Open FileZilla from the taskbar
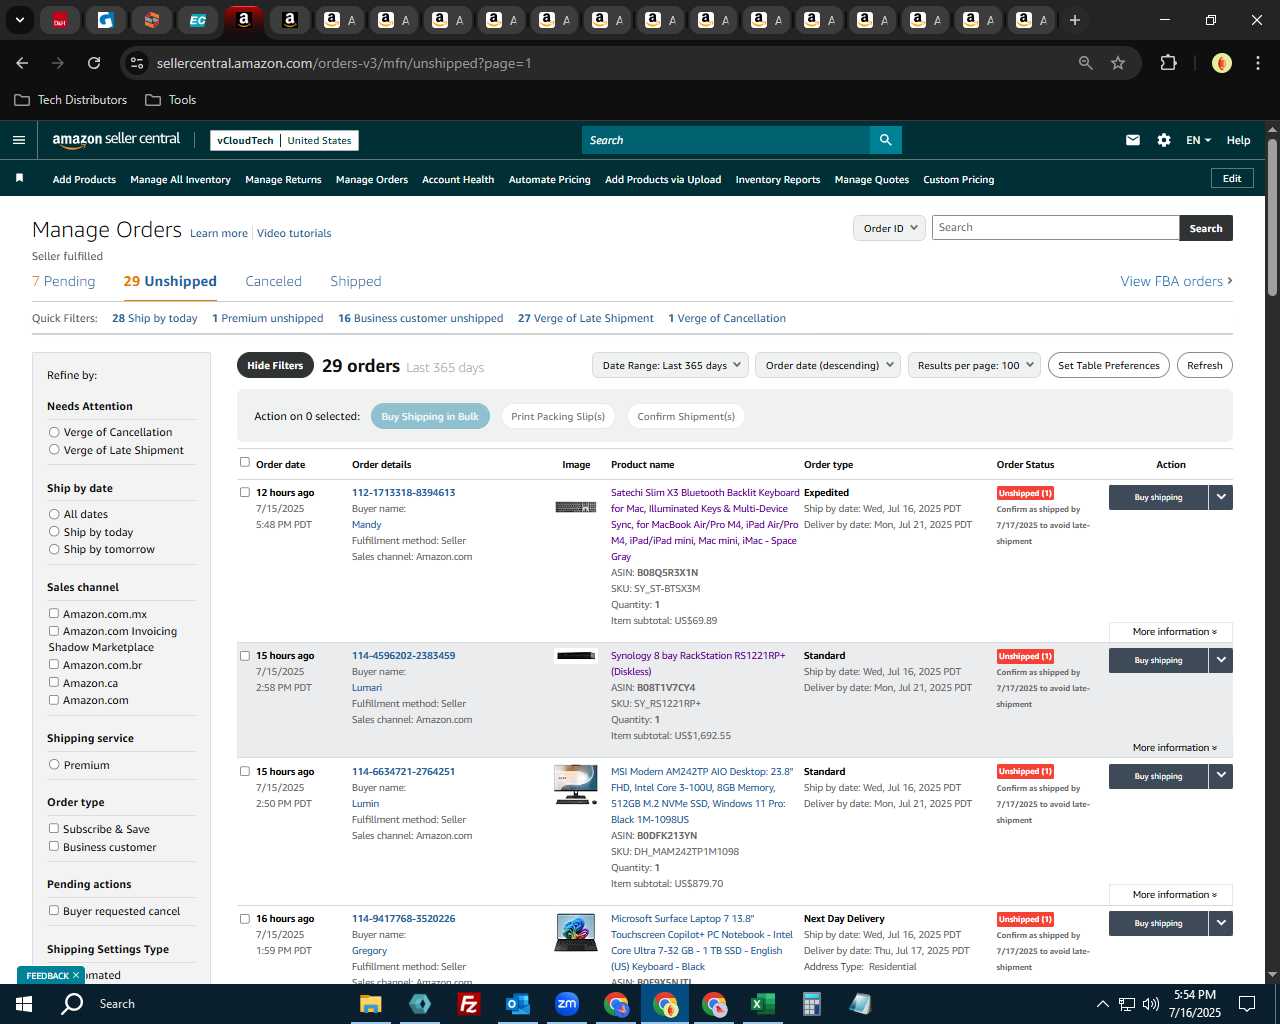Viewport: 1280px width, 1024px height. [x=468, y=1004]
